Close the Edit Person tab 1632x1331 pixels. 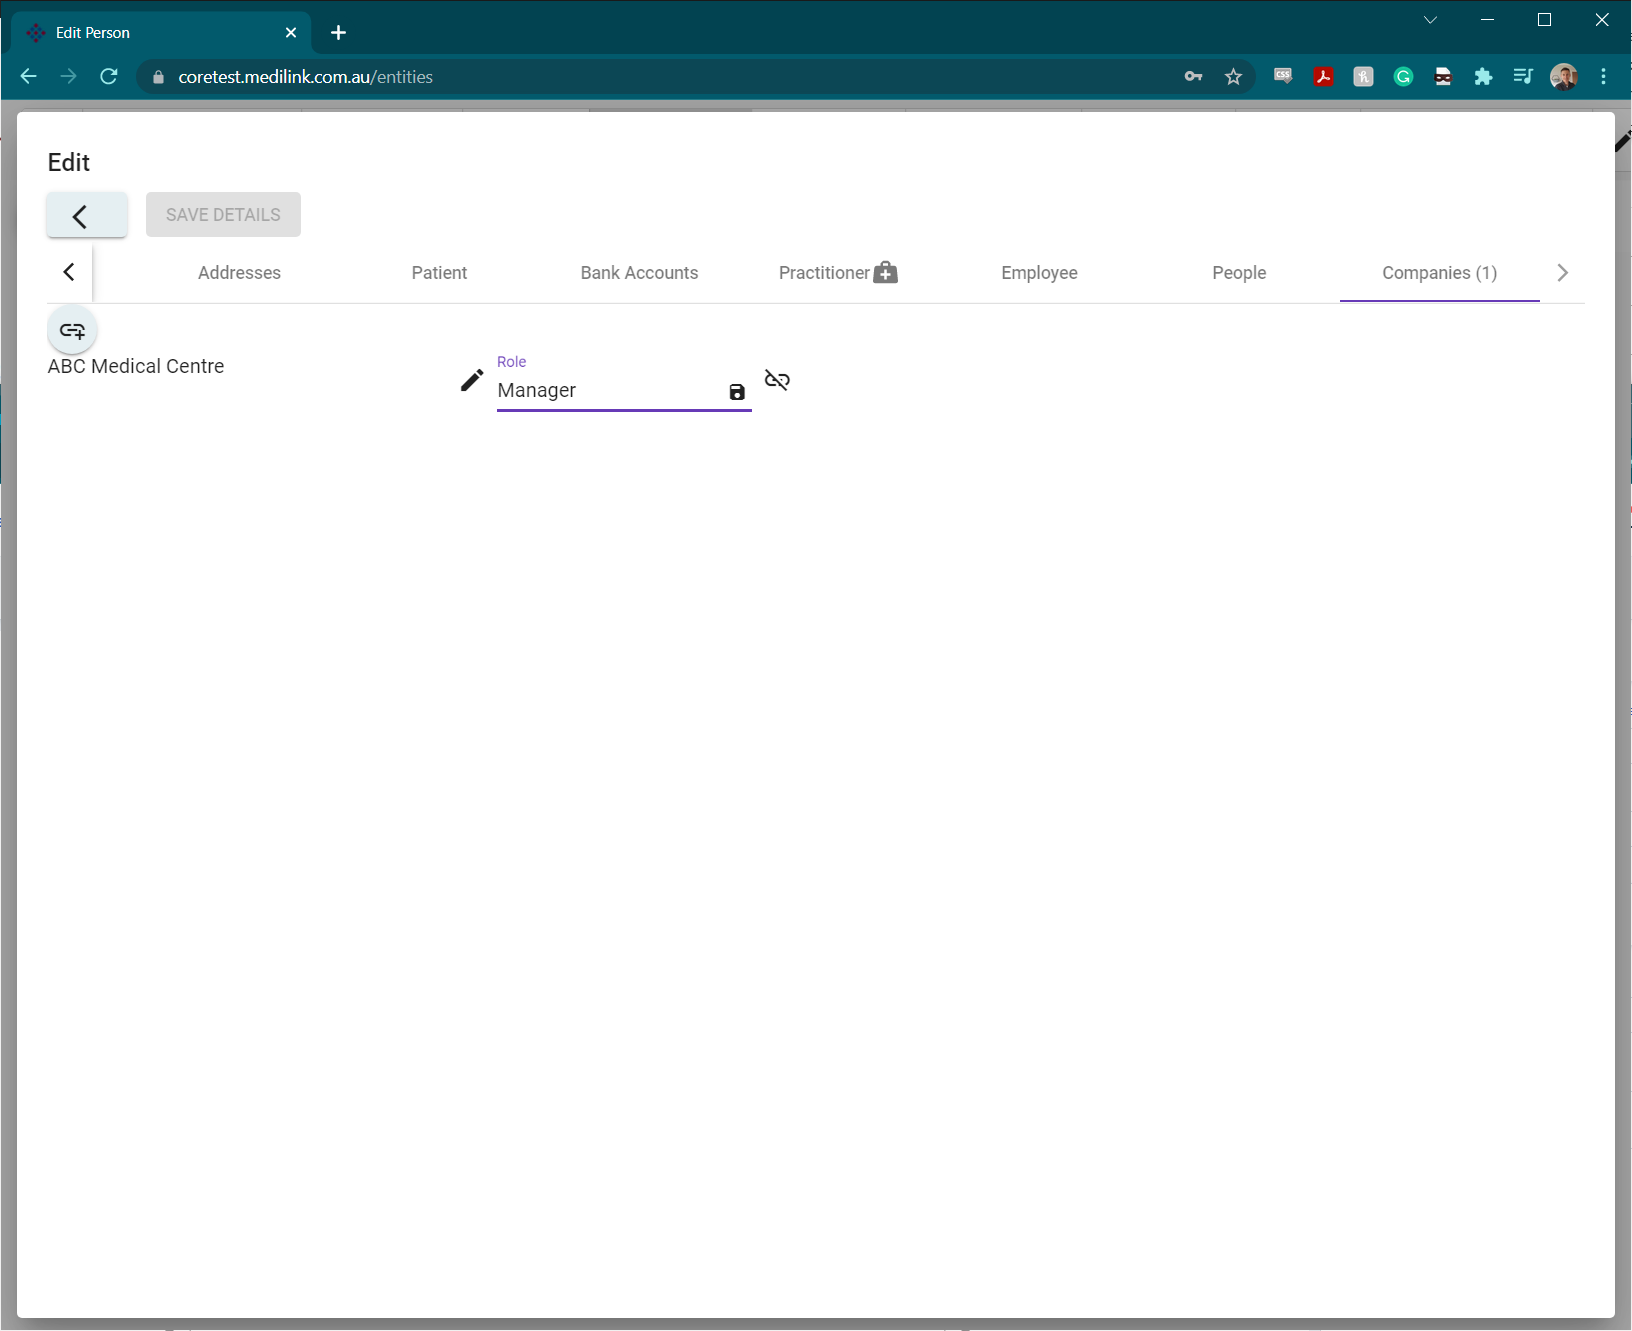[291, 33]
